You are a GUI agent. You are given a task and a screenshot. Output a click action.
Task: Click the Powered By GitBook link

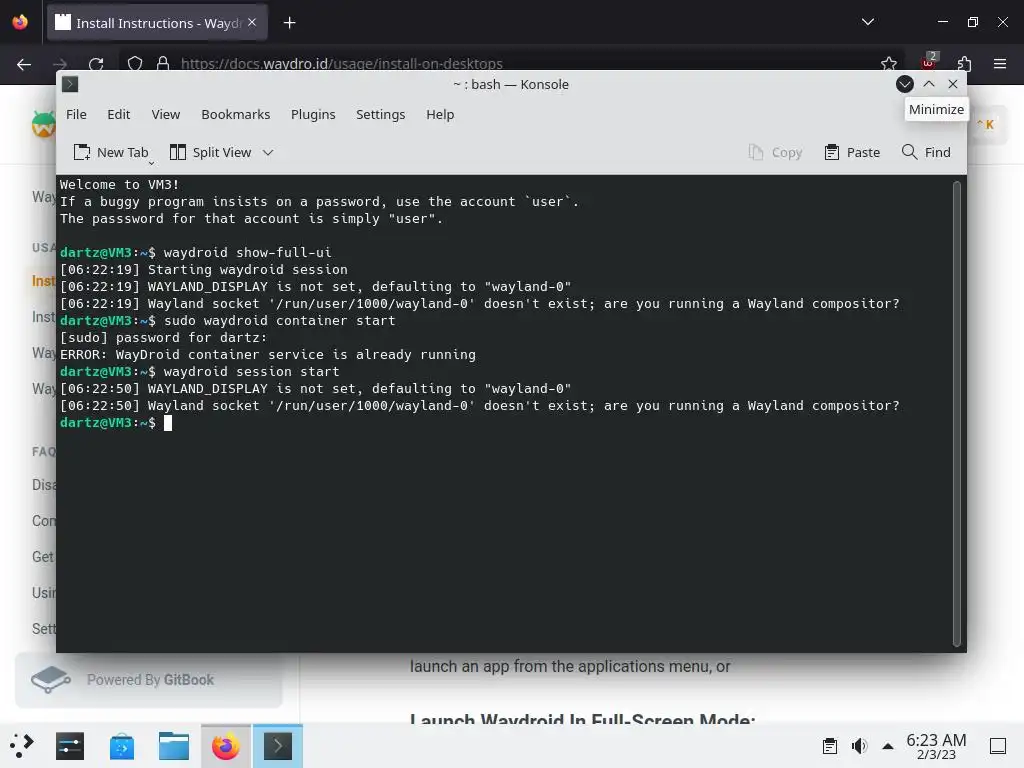tap(149, 680)
